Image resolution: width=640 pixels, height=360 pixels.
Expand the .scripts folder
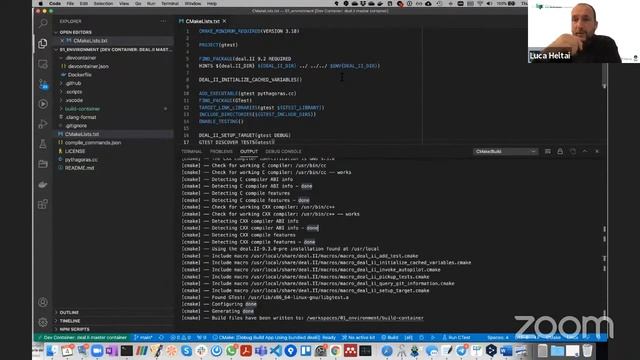(x=74, y=92)
